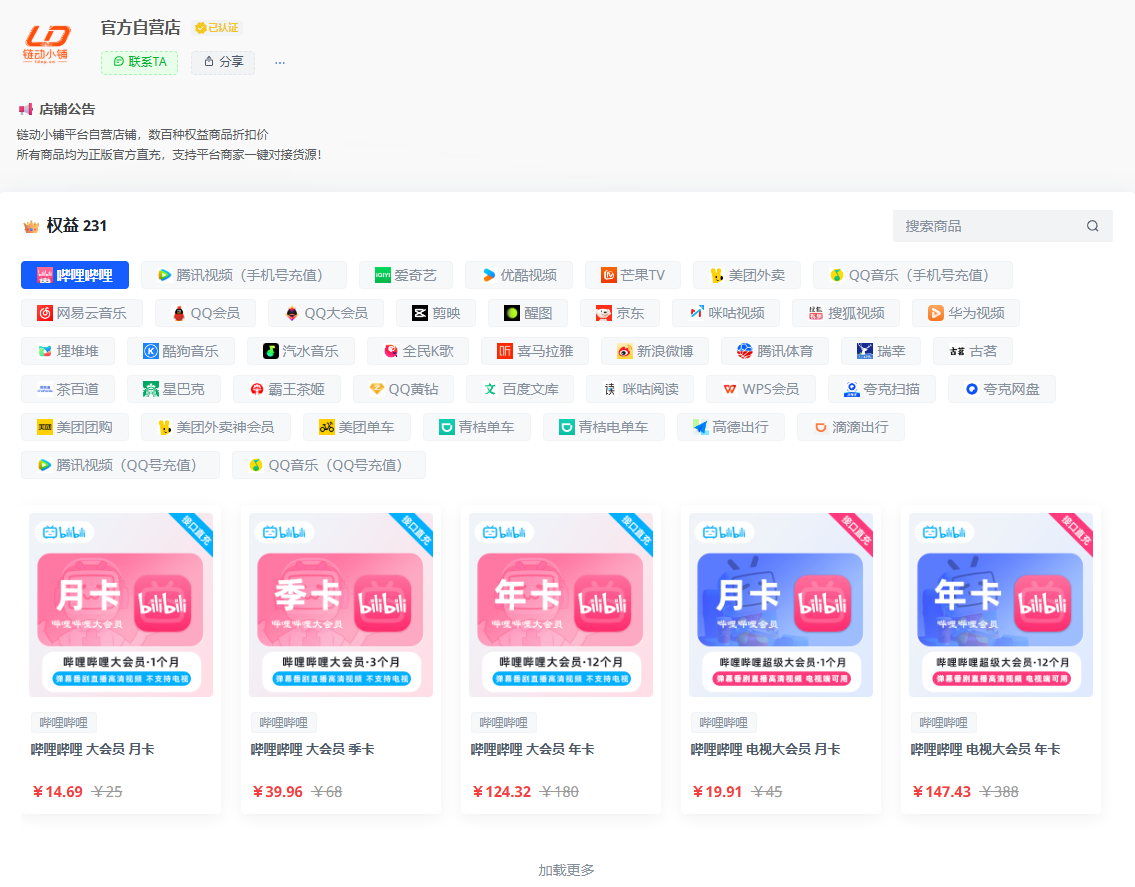Open the 搜狐视频 category
Screen dimensions: 1135x887
[846, 313]
